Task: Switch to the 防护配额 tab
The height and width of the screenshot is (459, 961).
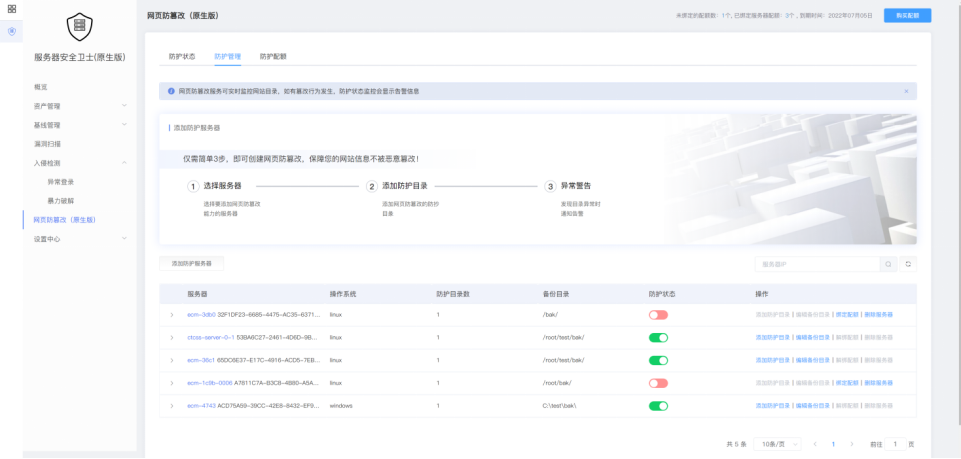Action: pos(273,56)
